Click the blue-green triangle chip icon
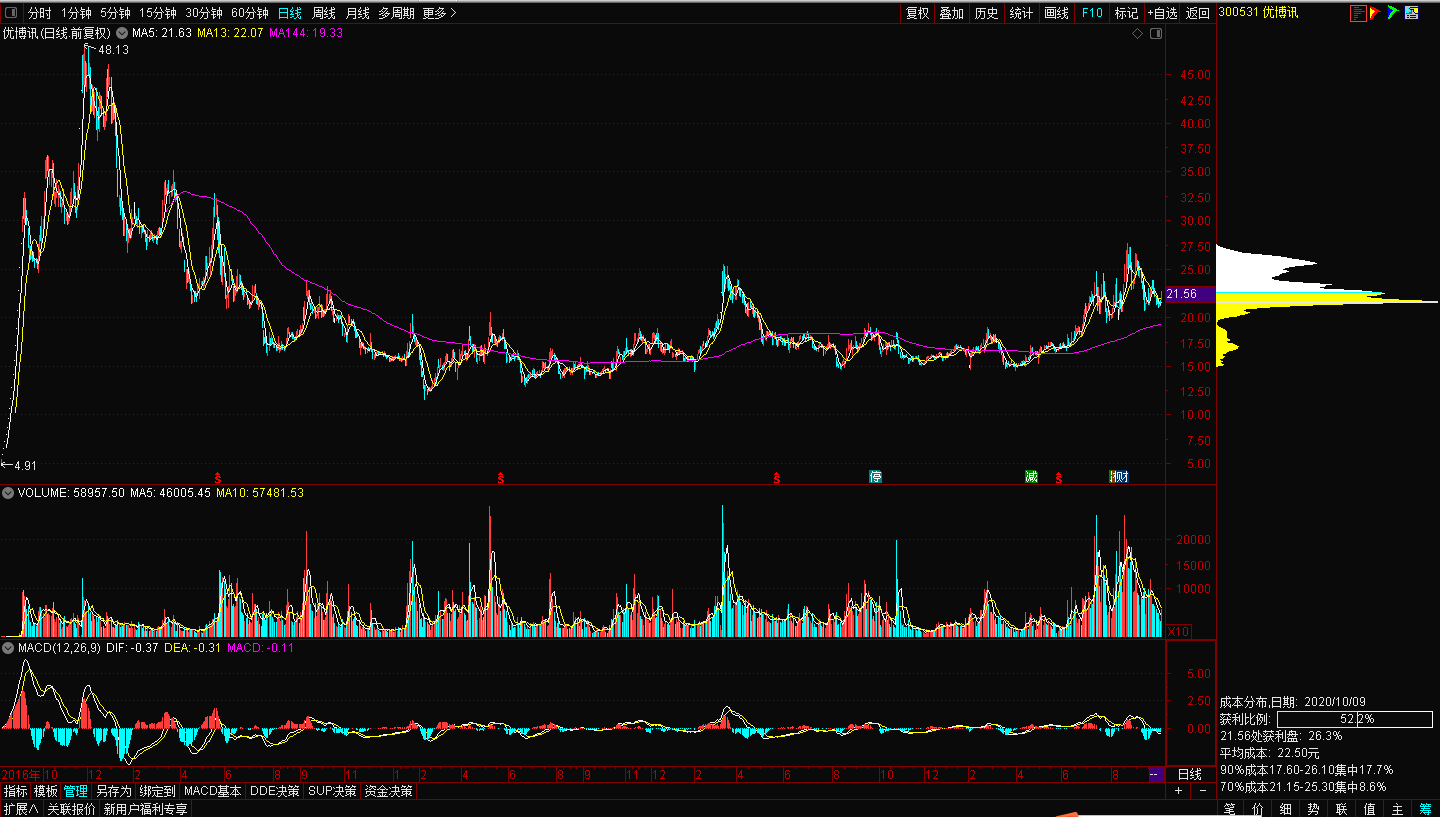 pos(1393,13)
